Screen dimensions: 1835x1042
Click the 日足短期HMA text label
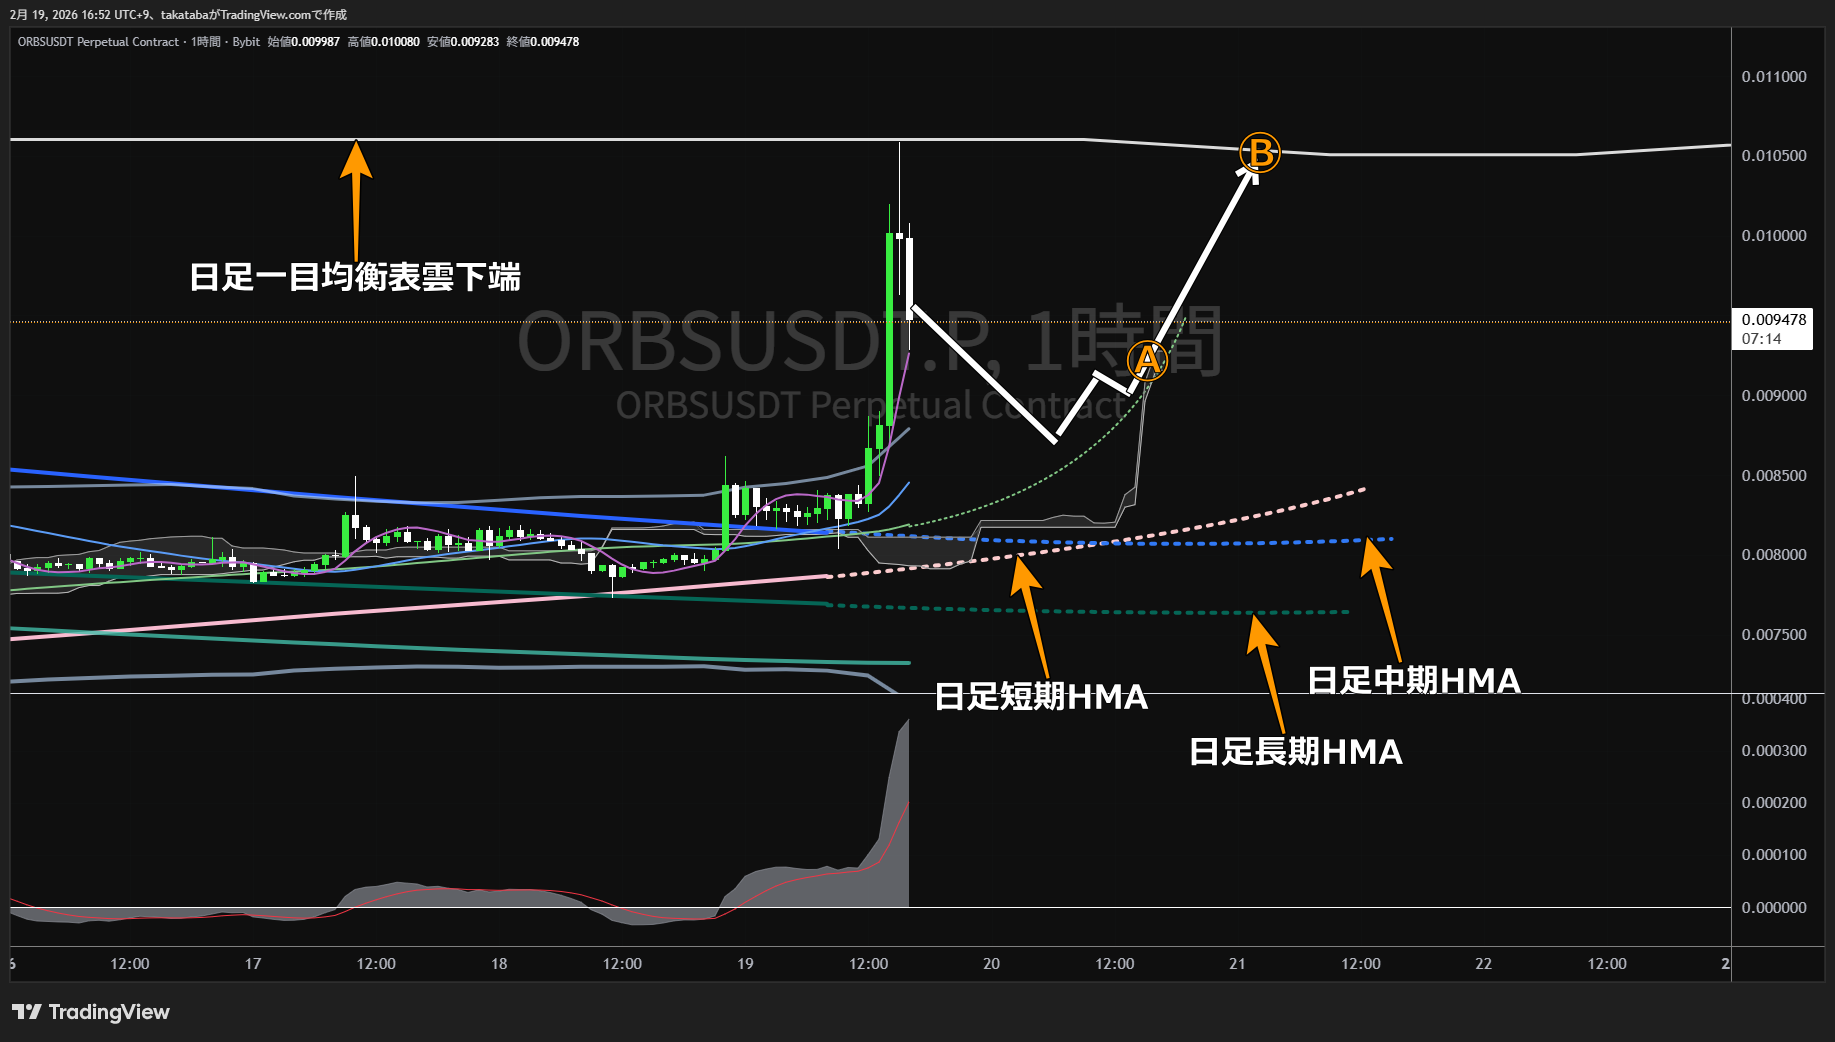[x=1041, y=697]
